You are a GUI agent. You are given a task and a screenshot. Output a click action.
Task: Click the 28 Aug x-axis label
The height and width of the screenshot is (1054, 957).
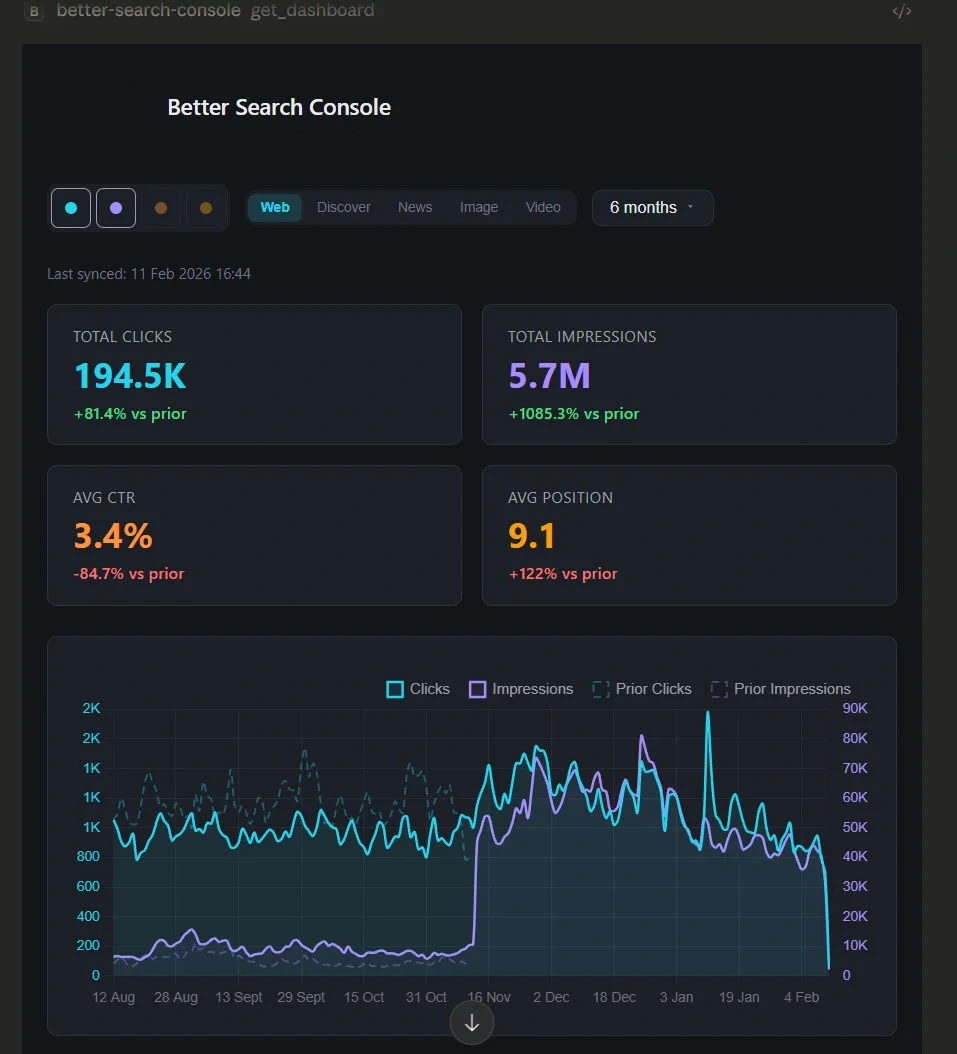176,997
